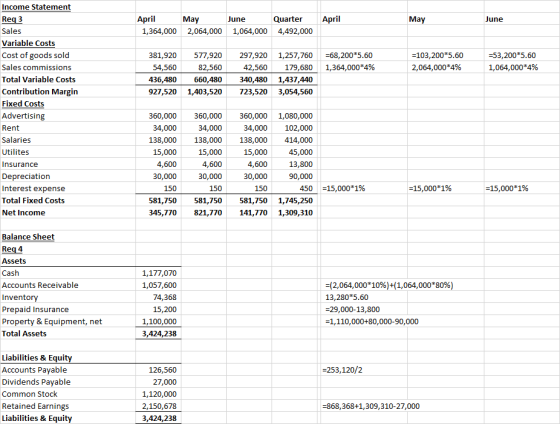Image resolution: width=560 pixels, height=424 pixels.
Task: Select prepaid insurance value 15,200
Action: point(165,310)
